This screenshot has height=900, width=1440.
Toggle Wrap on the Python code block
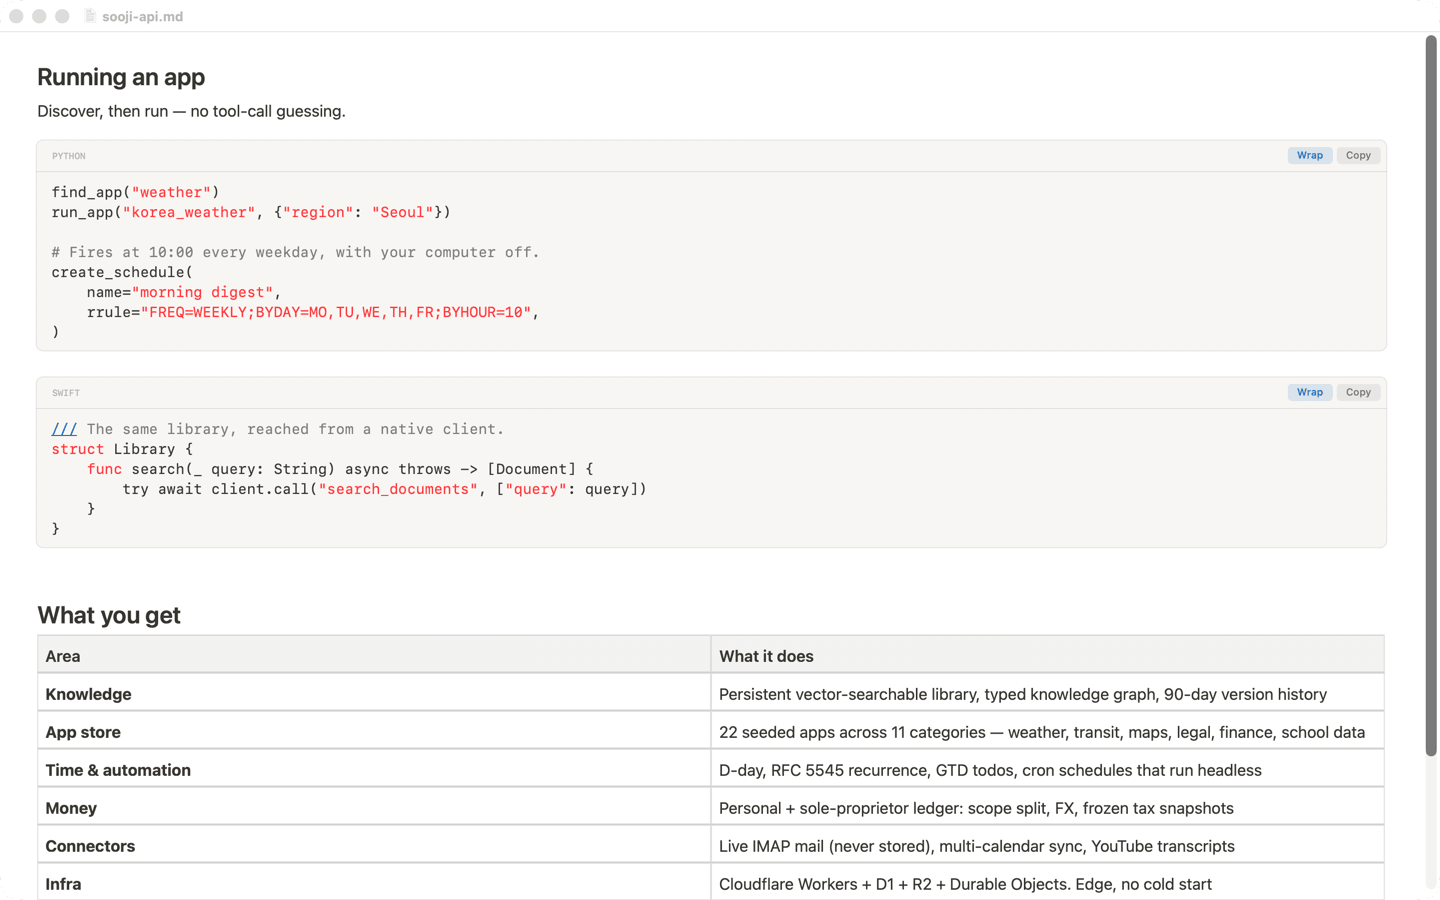[1309, 156]
